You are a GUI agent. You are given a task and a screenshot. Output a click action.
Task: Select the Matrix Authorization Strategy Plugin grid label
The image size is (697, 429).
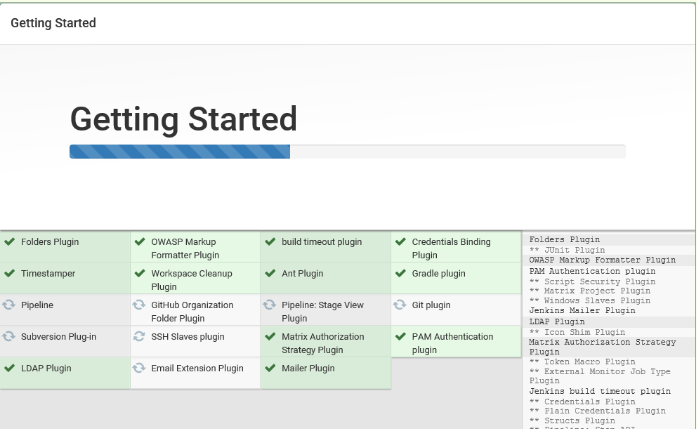(x=323, y=343)
